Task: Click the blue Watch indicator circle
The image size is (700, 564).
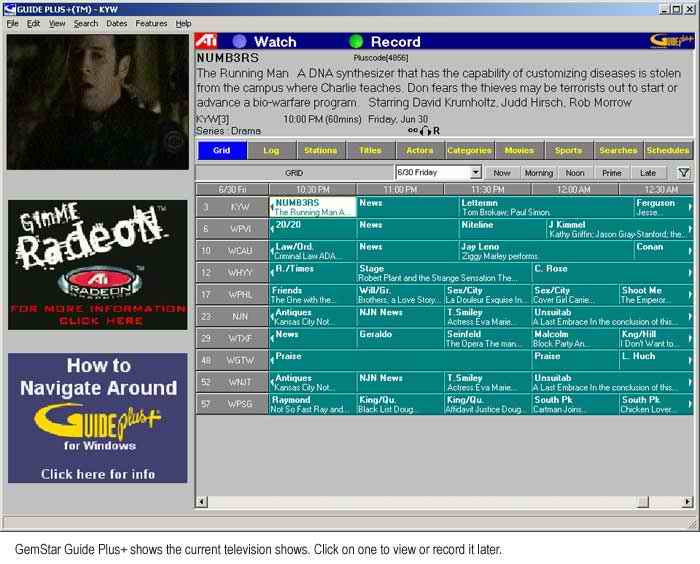Action: tap(239, 42)
